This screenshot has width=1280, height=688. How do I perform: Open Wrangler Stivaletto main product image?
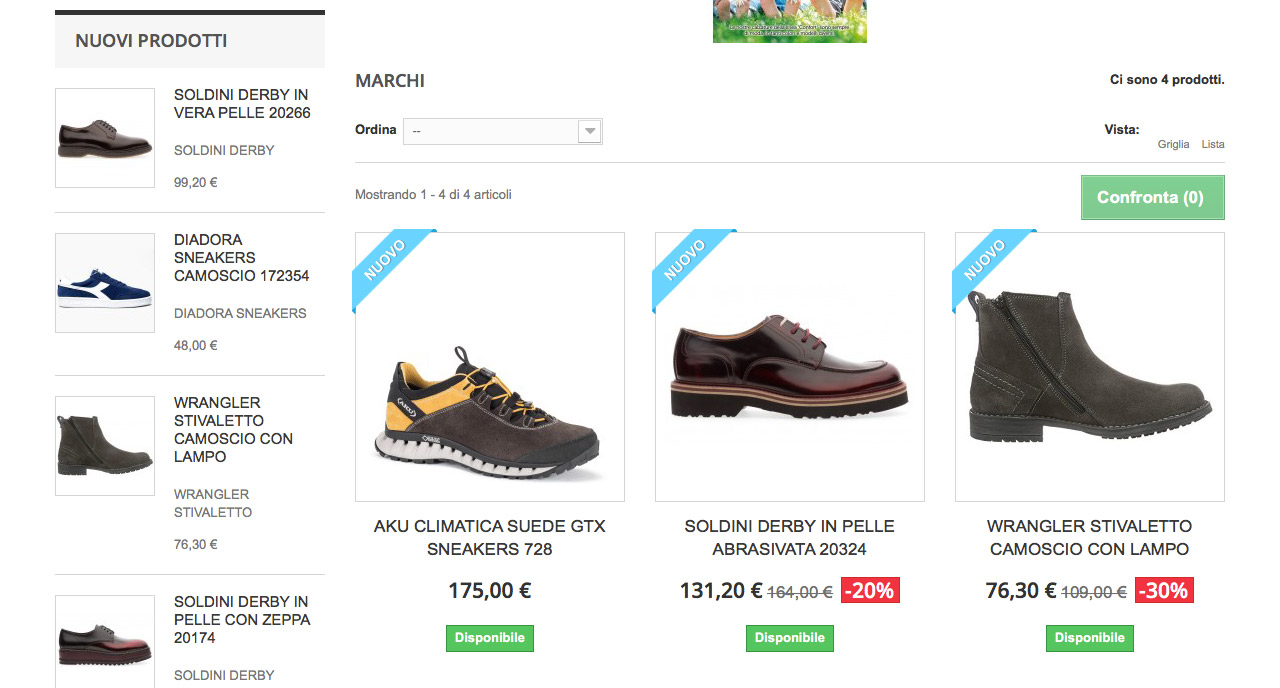(x=1090, y=367)
